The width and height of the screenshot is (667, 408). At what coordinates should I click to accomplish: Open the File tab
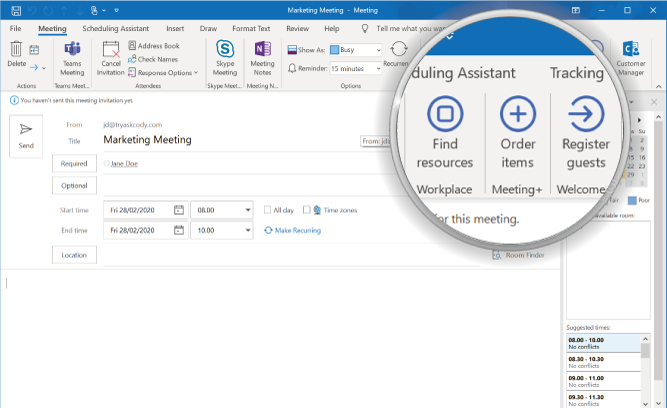click(15, 29)
